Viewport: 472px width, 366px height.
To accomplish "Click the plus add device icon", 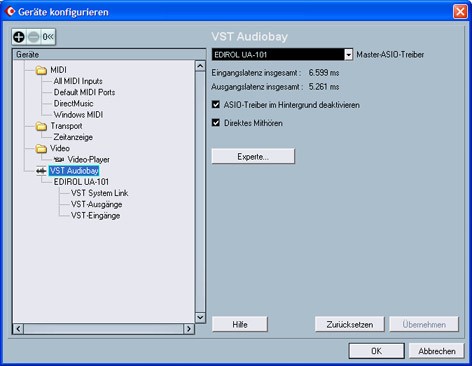I will click(19, 37).
